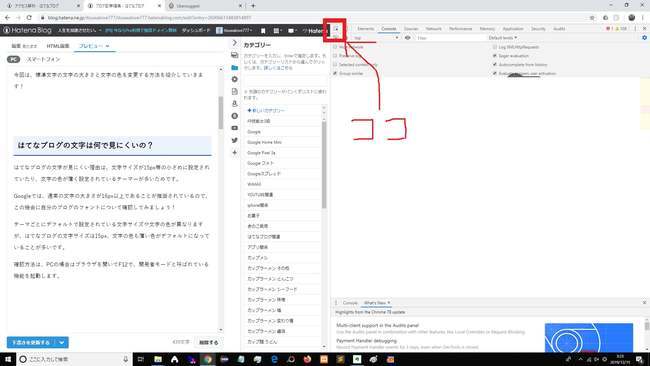This screenshot has width=650, height=366.
Task: Open the gear options icon in editor sidebar
Action: tap(235, 79)
